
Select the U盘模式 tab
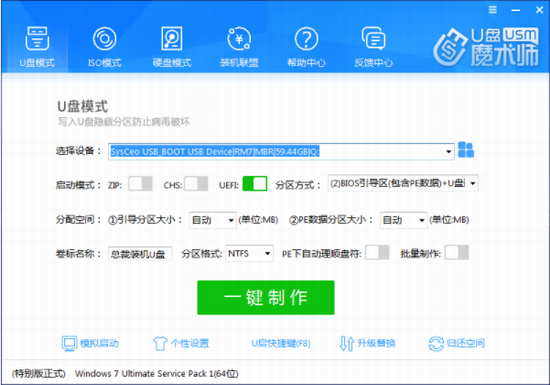pos(37,47)
